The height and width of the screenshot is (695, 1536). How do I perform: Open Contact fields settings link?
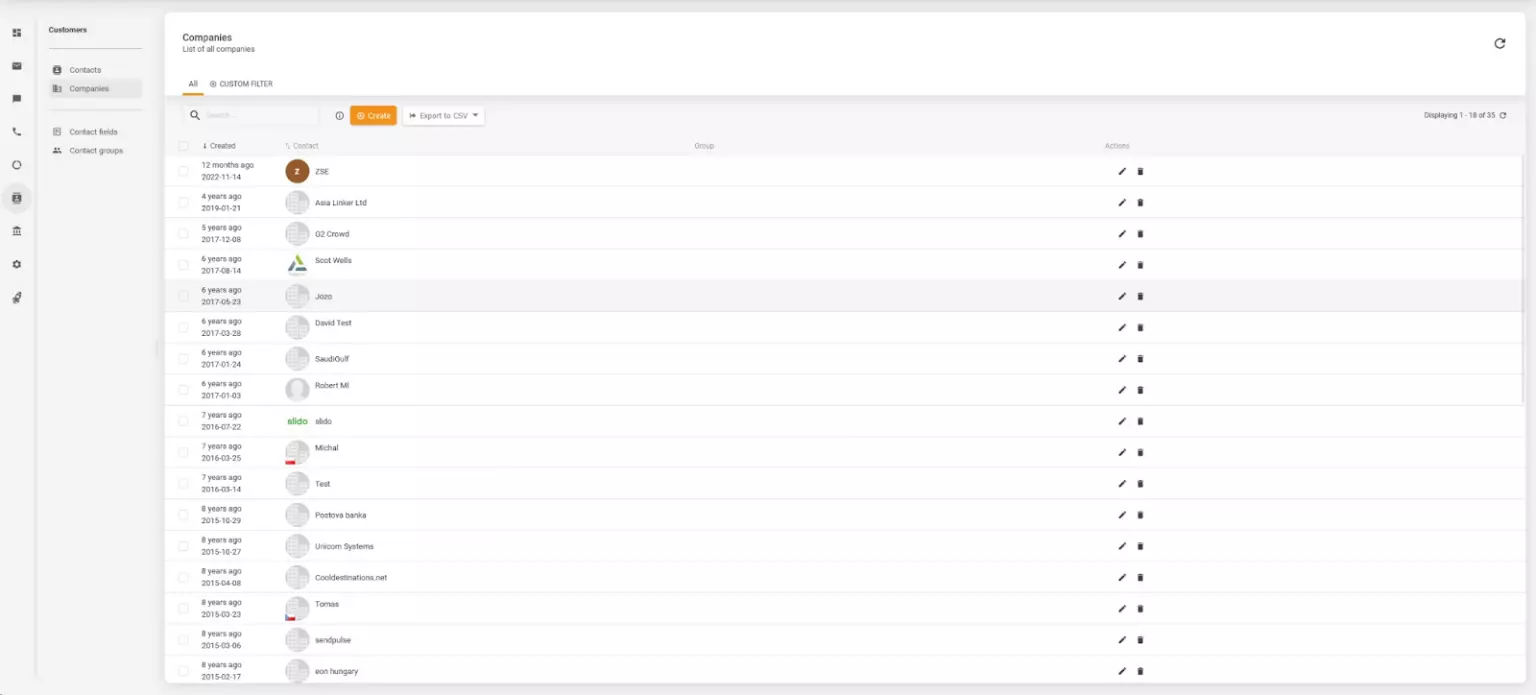[x=93, y=131]
